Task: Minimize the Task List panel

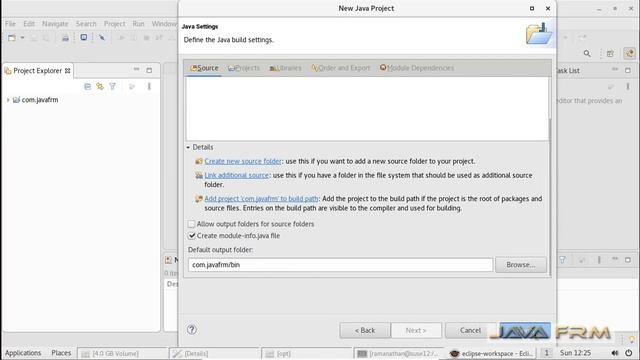Action: tap(615, 70)
